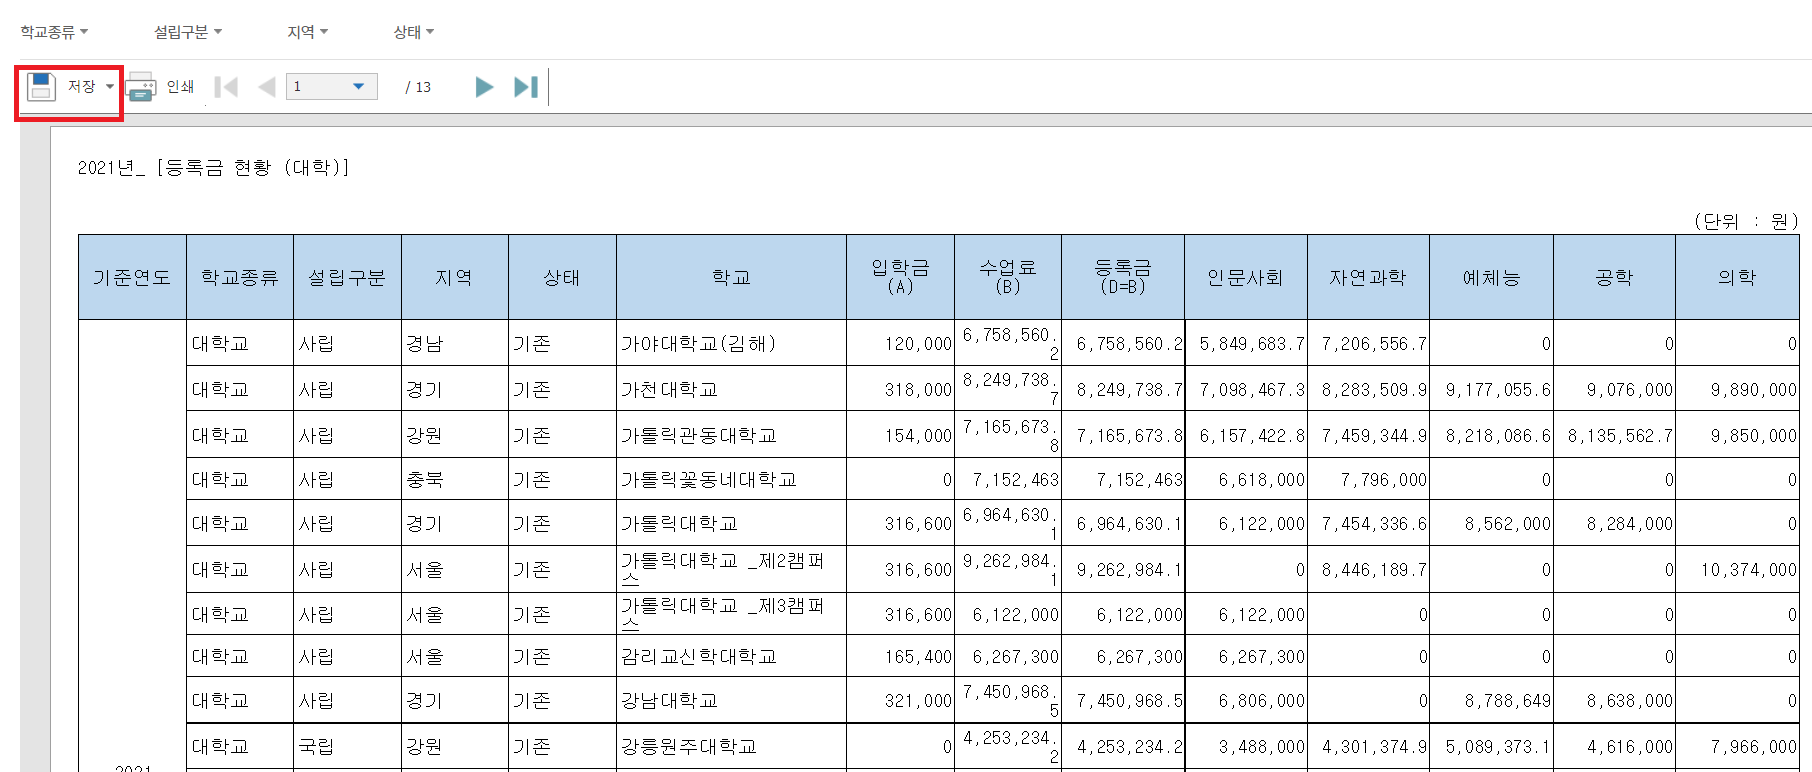Select the 가톨릭대학교 _제3캠퍼스 cell
Screen dimensions: 1812x772
(731, 614)
